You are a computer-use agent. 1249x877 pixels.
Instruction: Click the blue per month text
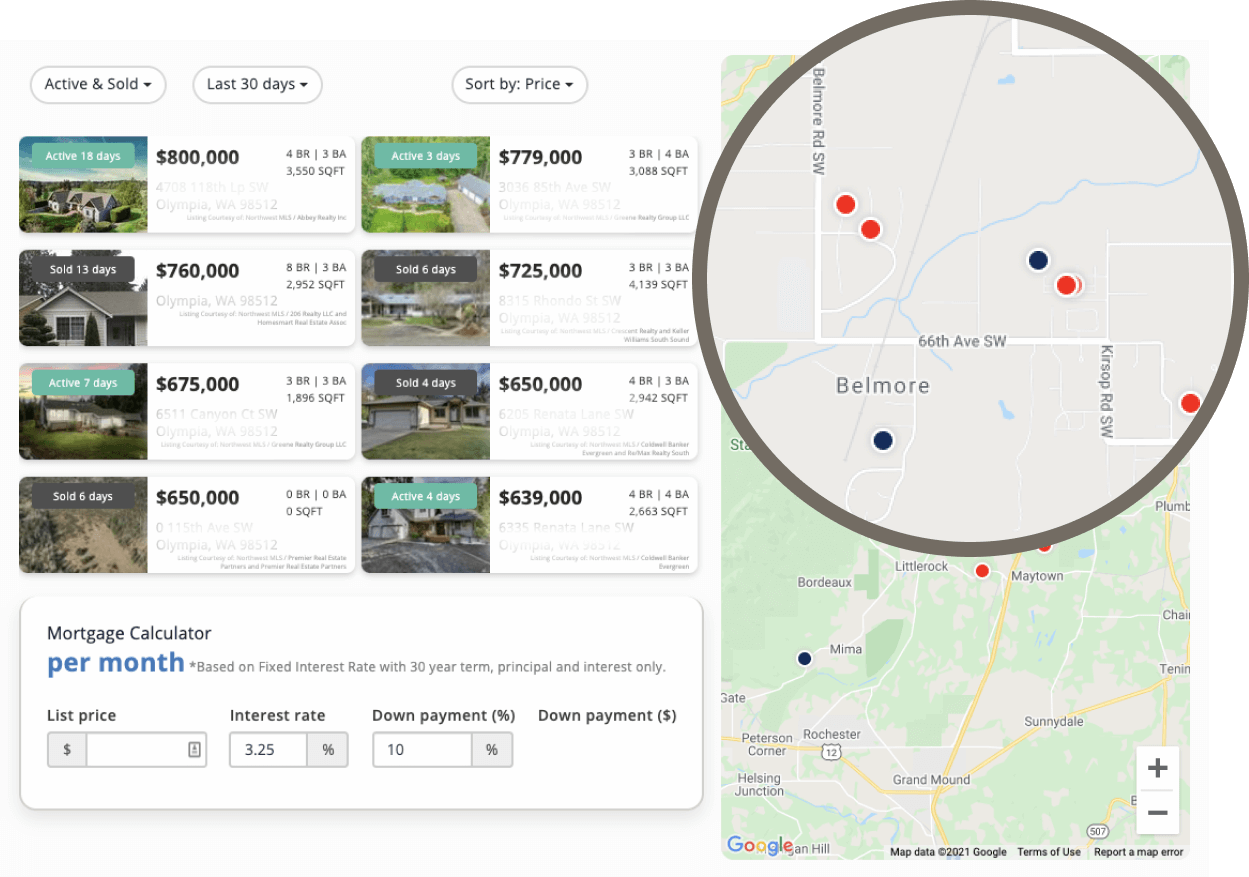click(x=116, y=662)
